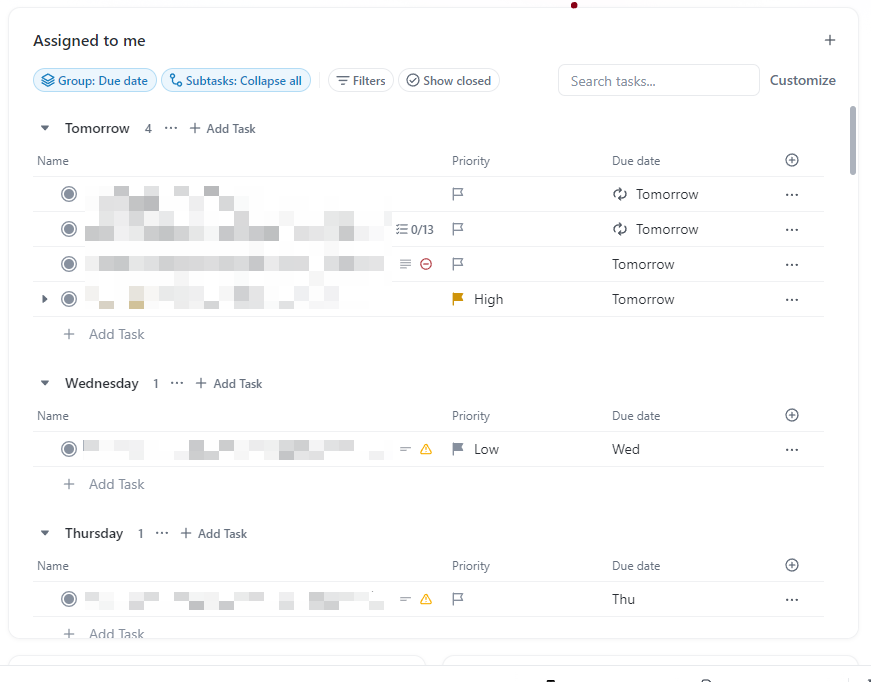871x682 pixels.
Task: Click recurring icon on the 0/13 task row
Action: pos(619,229)
